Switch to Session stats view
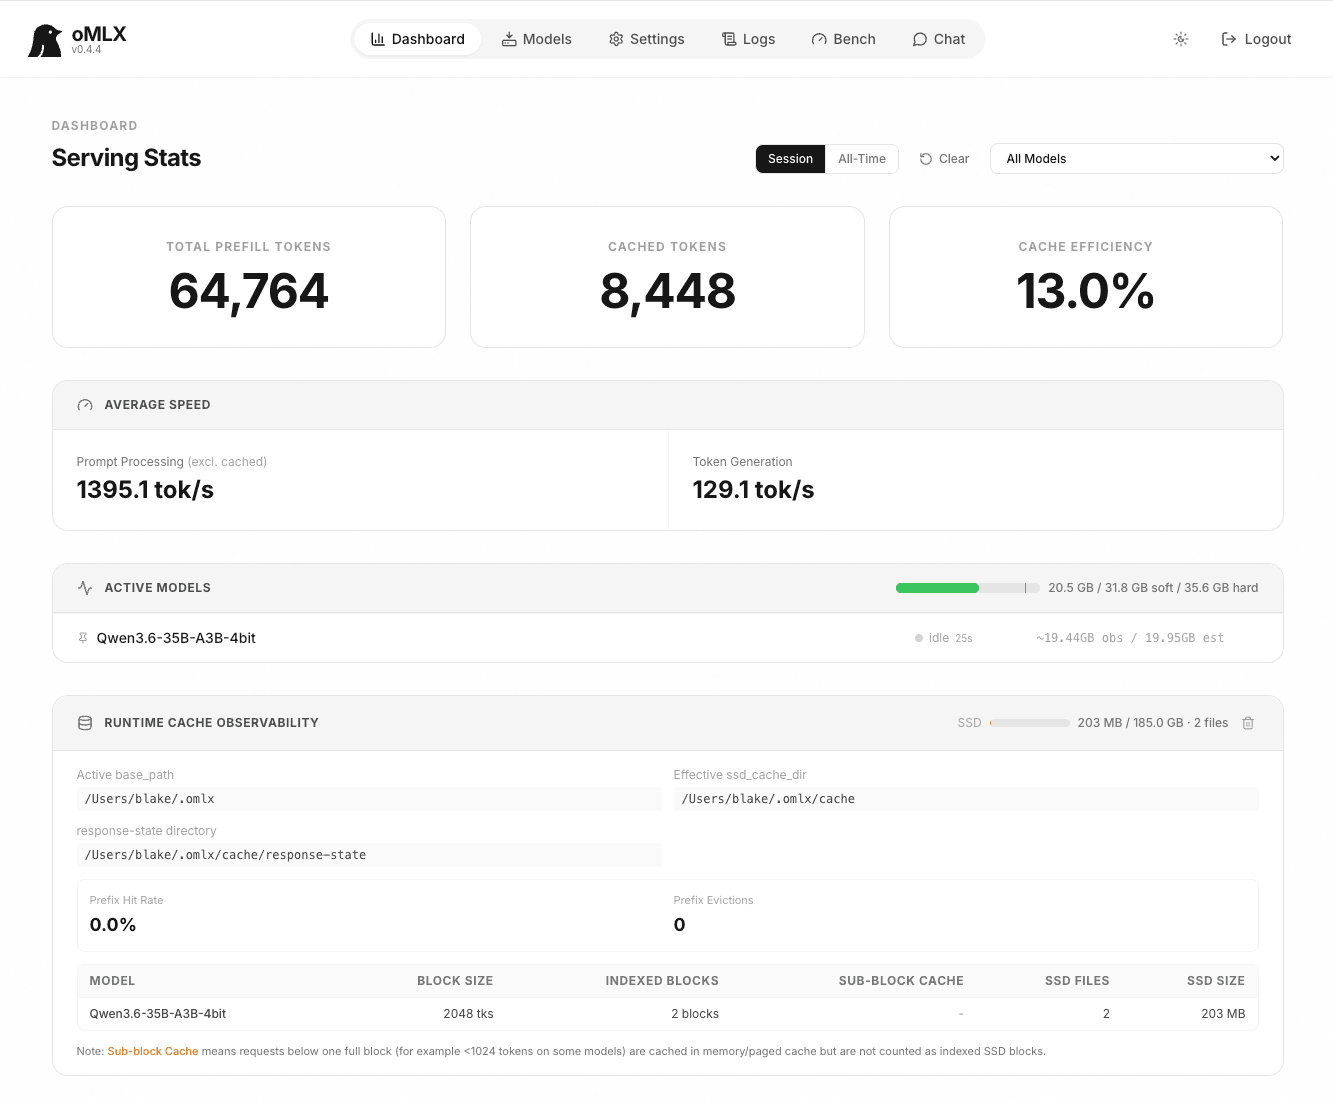1333x1101 pixels. point(790,159)
